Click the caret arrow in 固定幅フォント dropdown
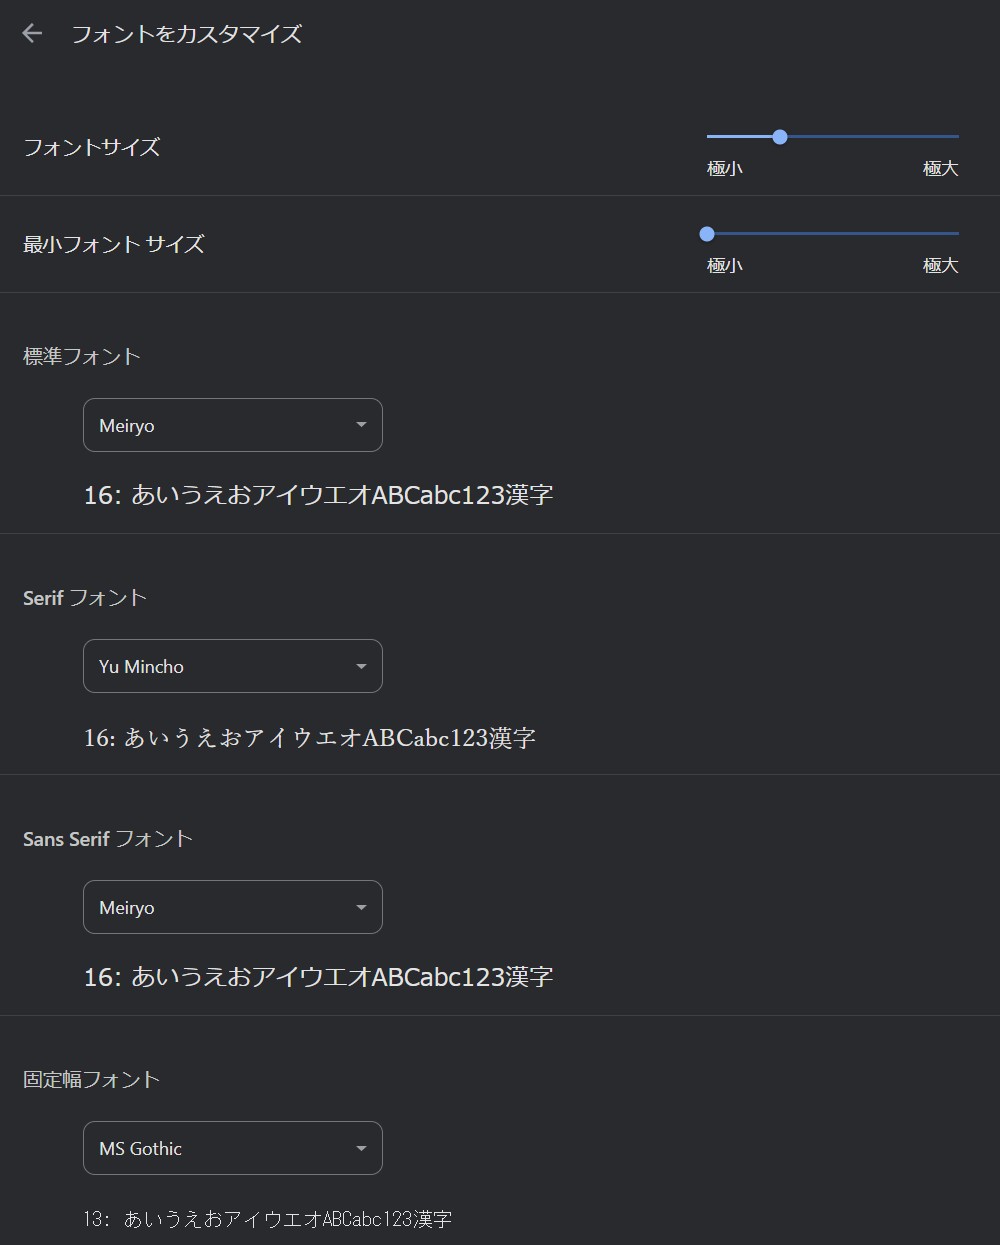The height and width of the screenshot is (1245, 1000). [x=361, y=1148]
